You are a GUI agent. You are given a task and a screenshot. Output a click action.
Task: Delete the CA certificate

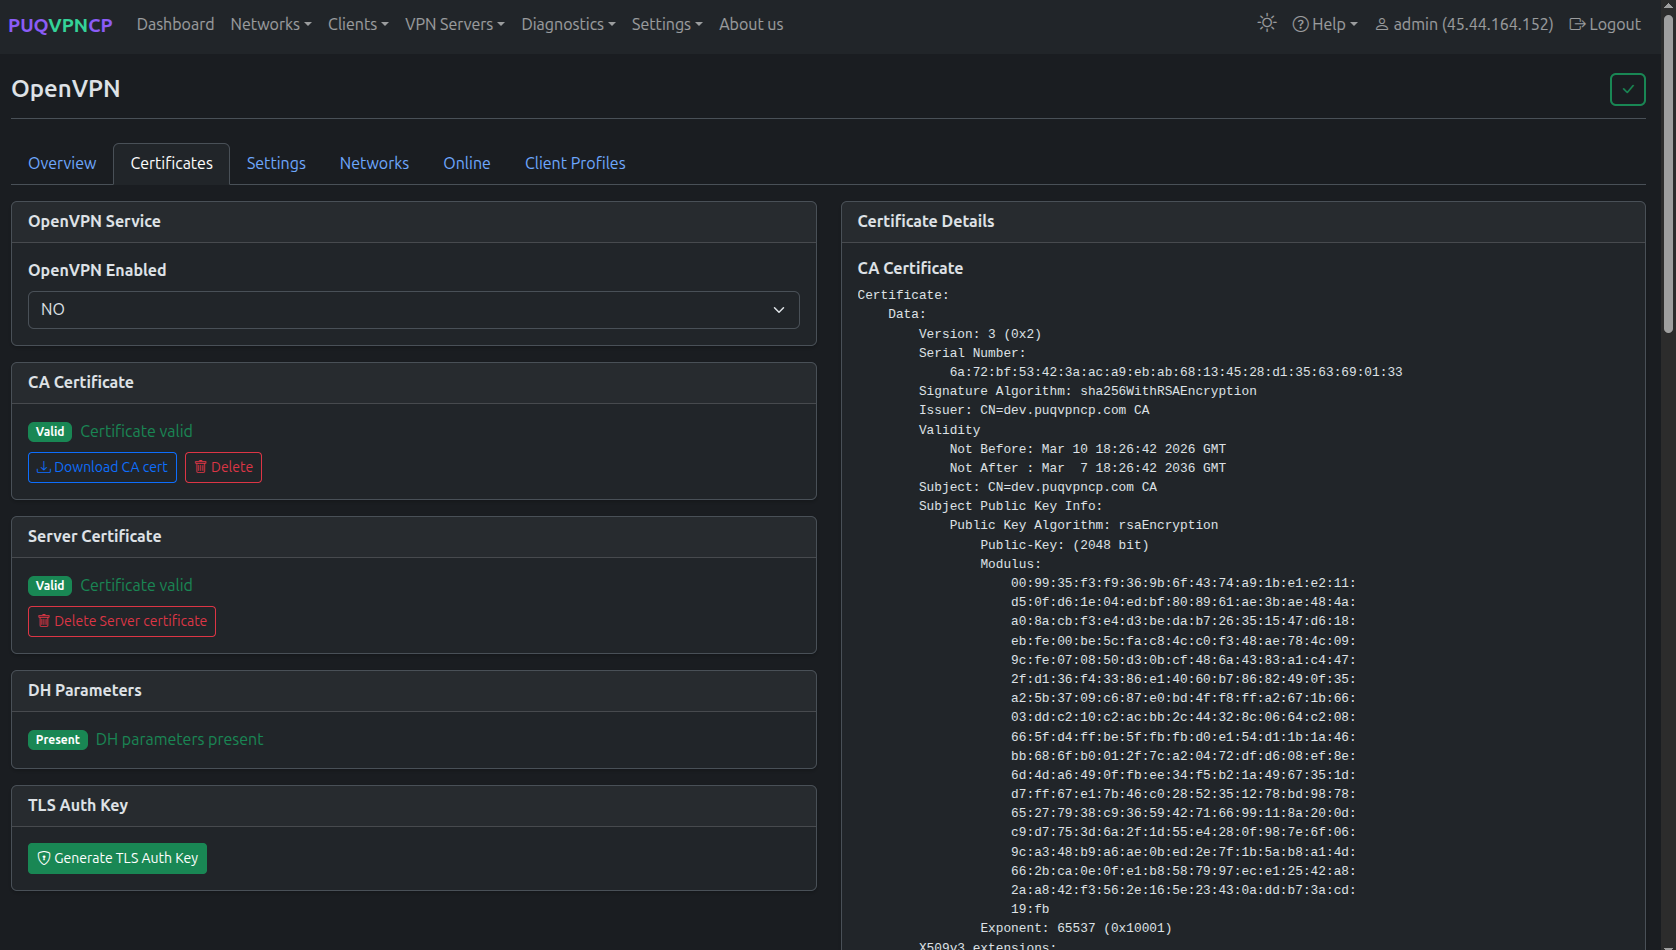coord(223,467)
